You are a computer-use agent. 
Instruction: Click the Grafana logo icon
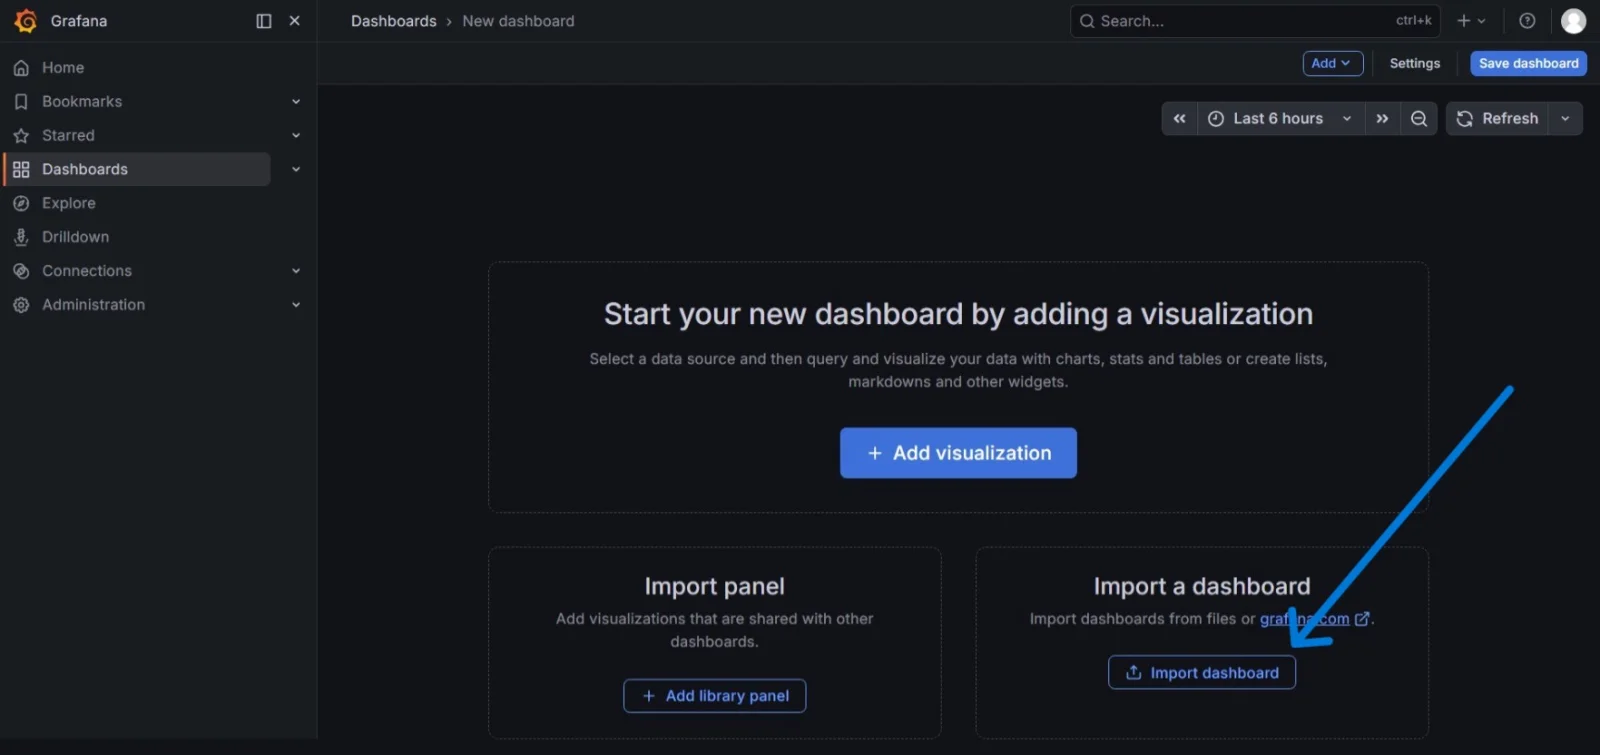point(26,21)
